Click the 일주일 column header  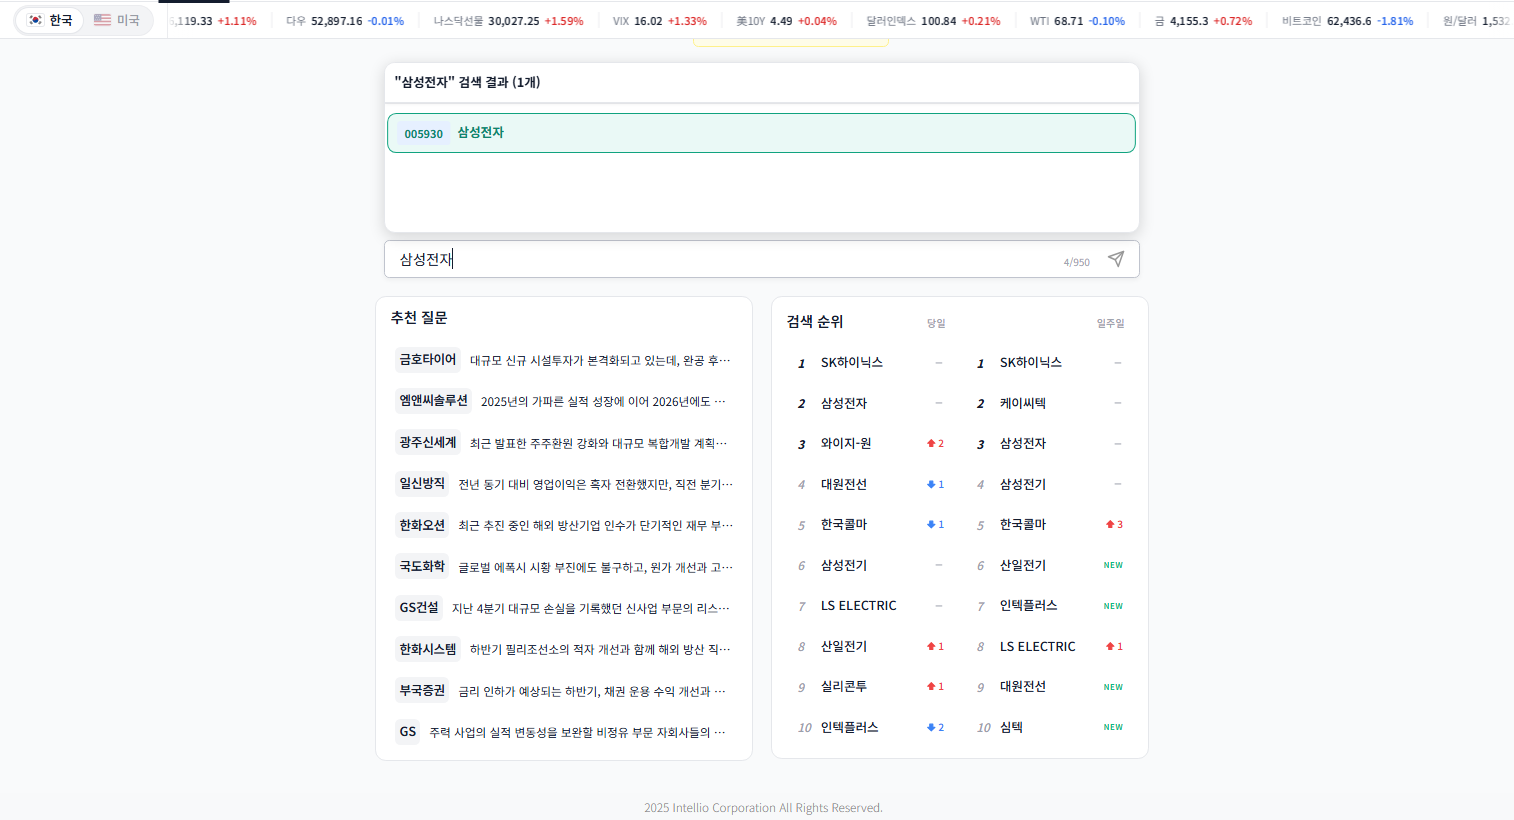point(1110,323)
